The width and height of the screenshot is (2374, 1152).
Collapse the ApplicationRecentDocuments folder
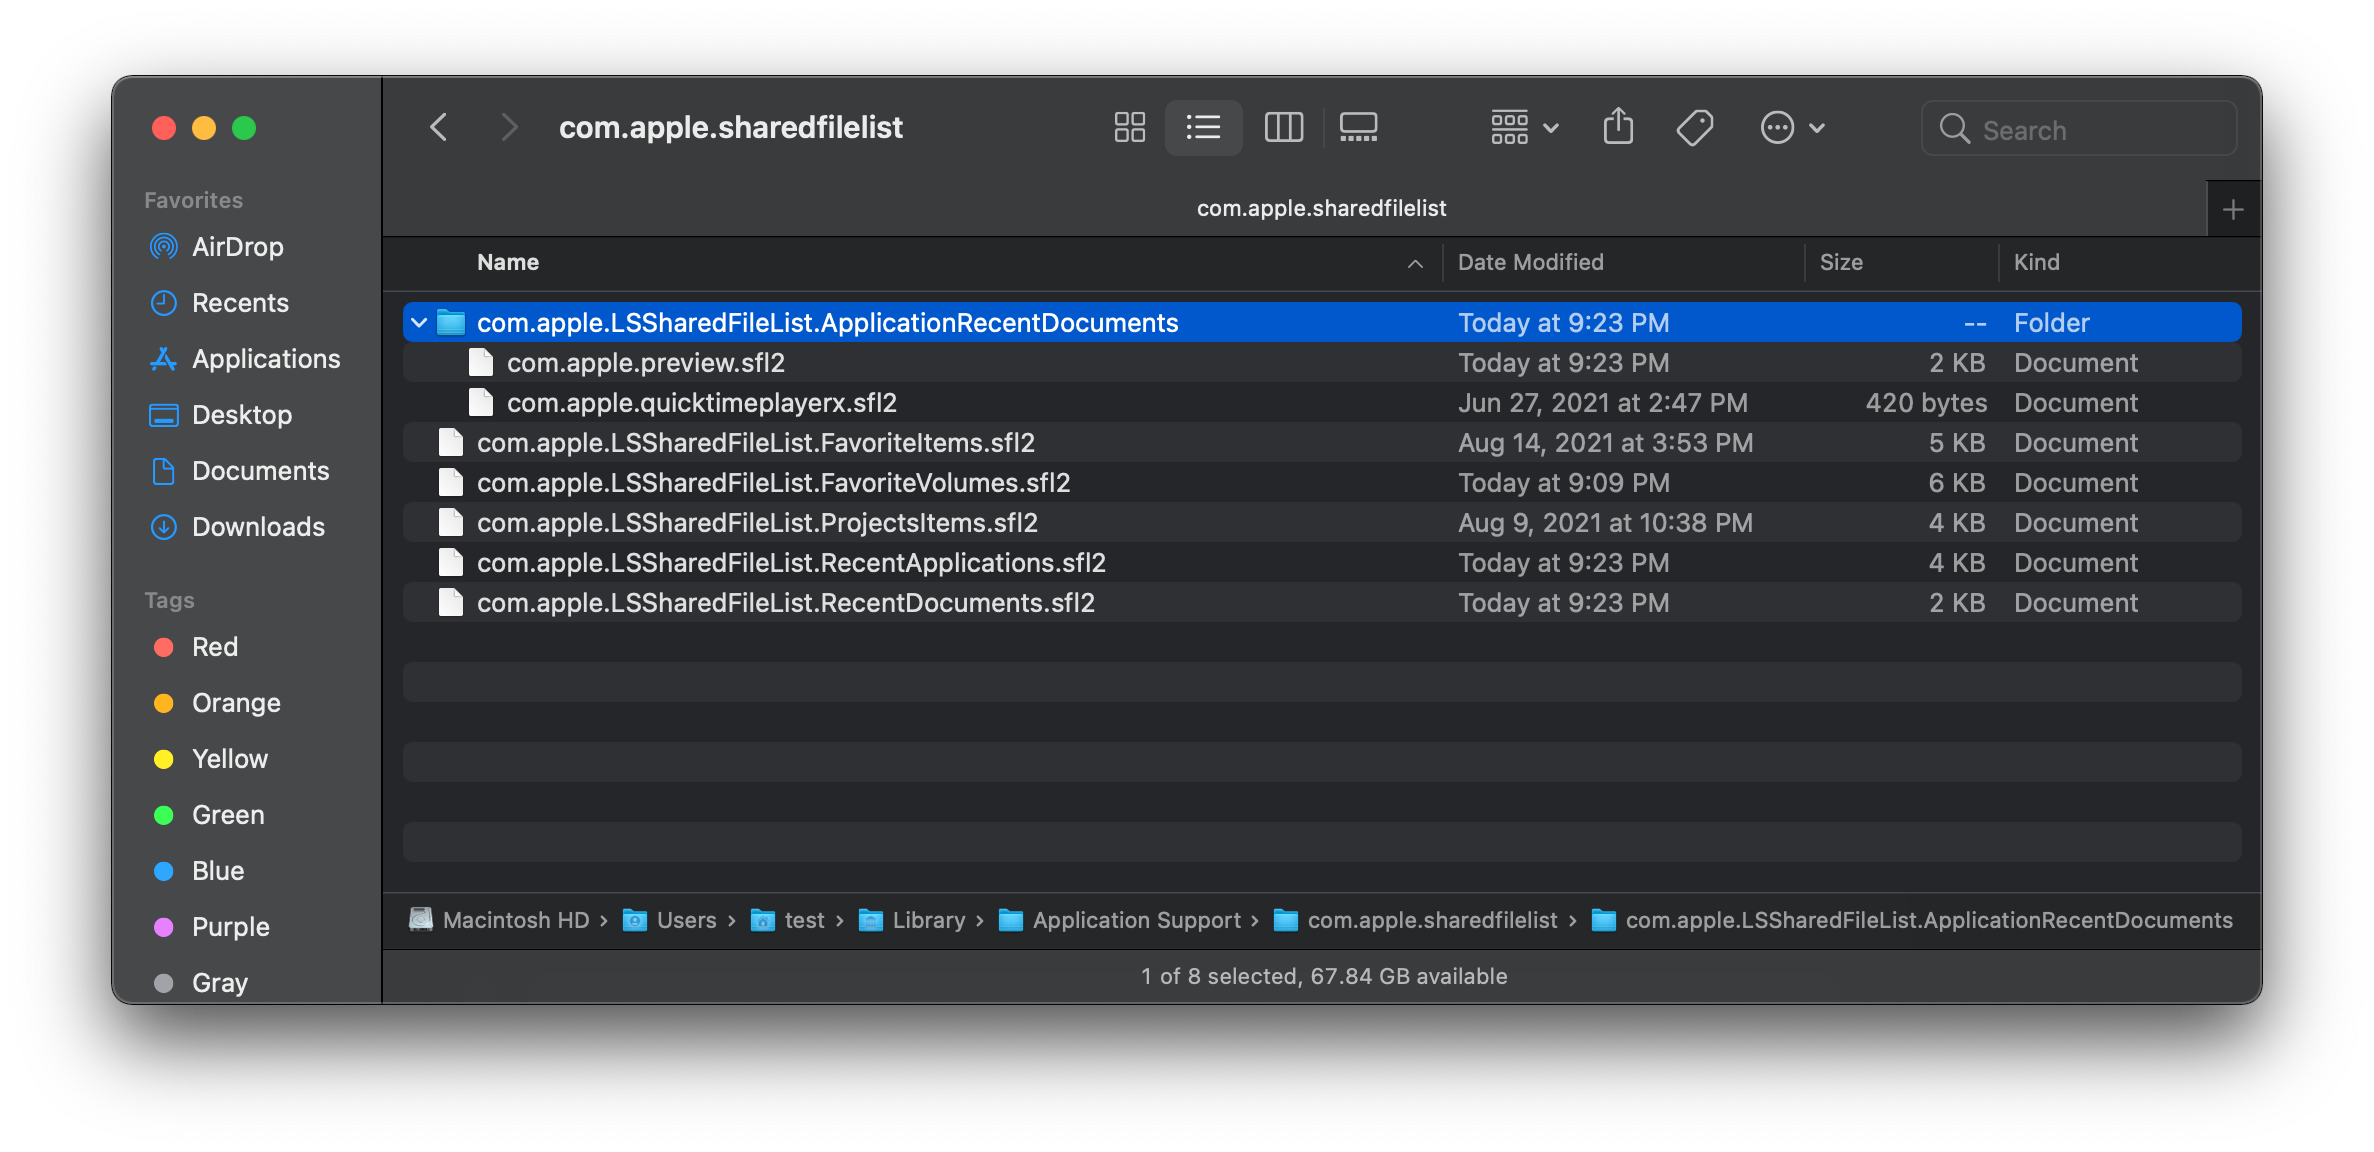(420, 323)
